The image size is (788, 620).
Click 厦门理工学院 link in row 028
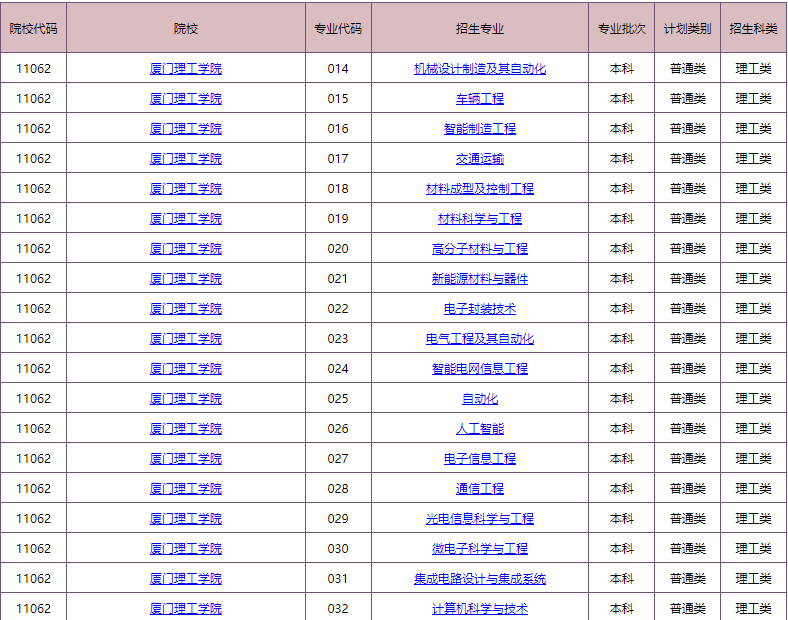coord(185,489)
